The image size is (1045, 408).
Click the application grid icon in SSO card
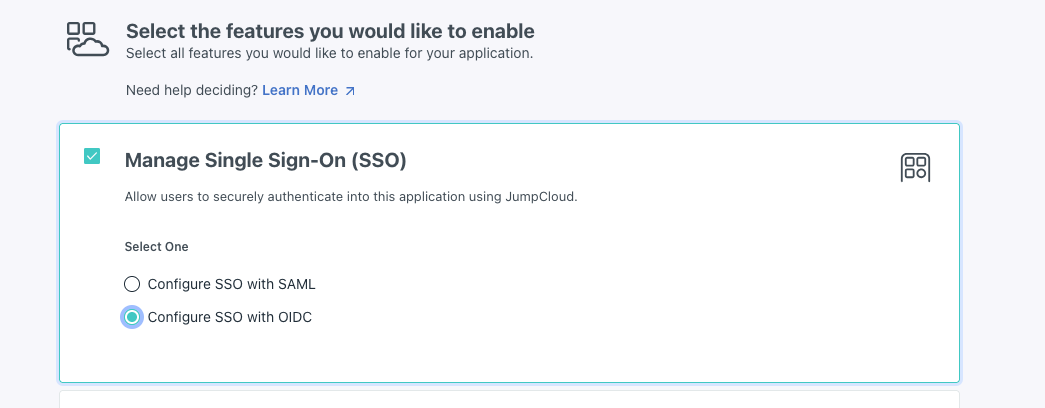915,168
